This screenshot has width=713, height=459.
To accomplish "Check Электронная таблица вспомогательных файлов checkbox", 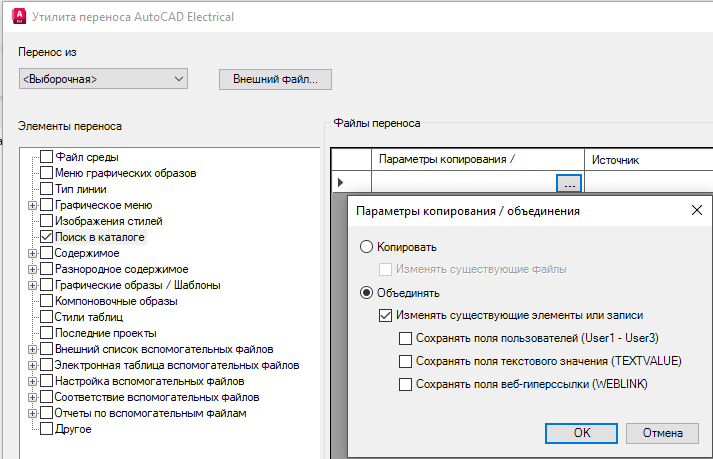I will (46, 365).
